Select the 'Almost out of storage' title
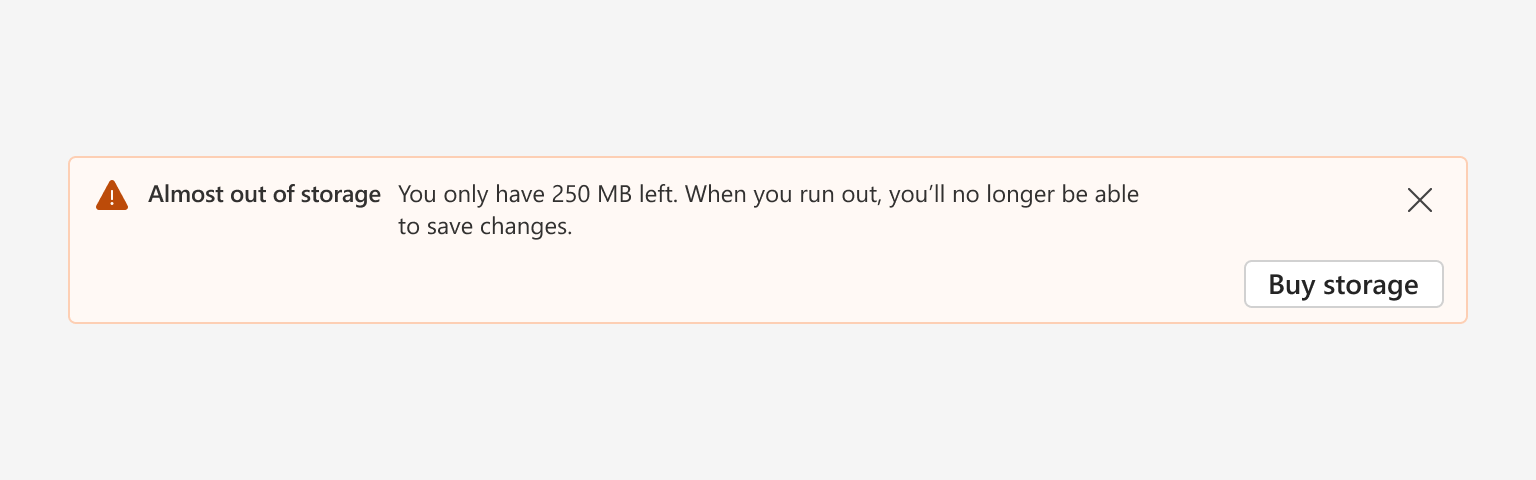1536x480 pixels. [x=264, y=194]
